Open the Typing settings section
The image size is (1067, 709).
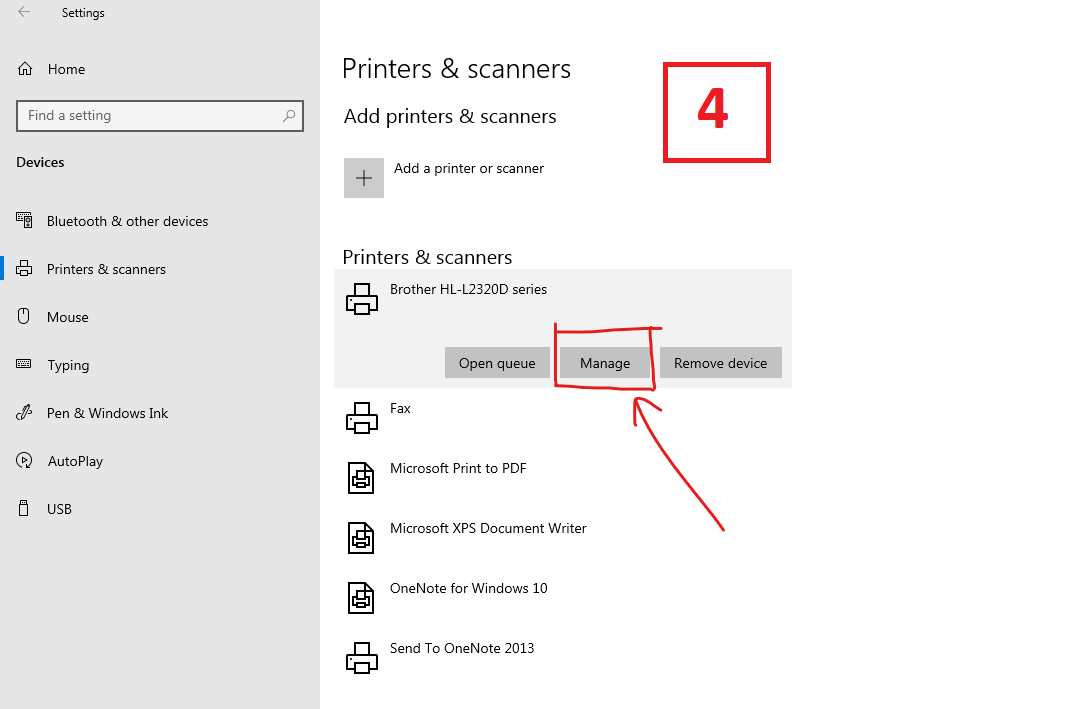68,365
